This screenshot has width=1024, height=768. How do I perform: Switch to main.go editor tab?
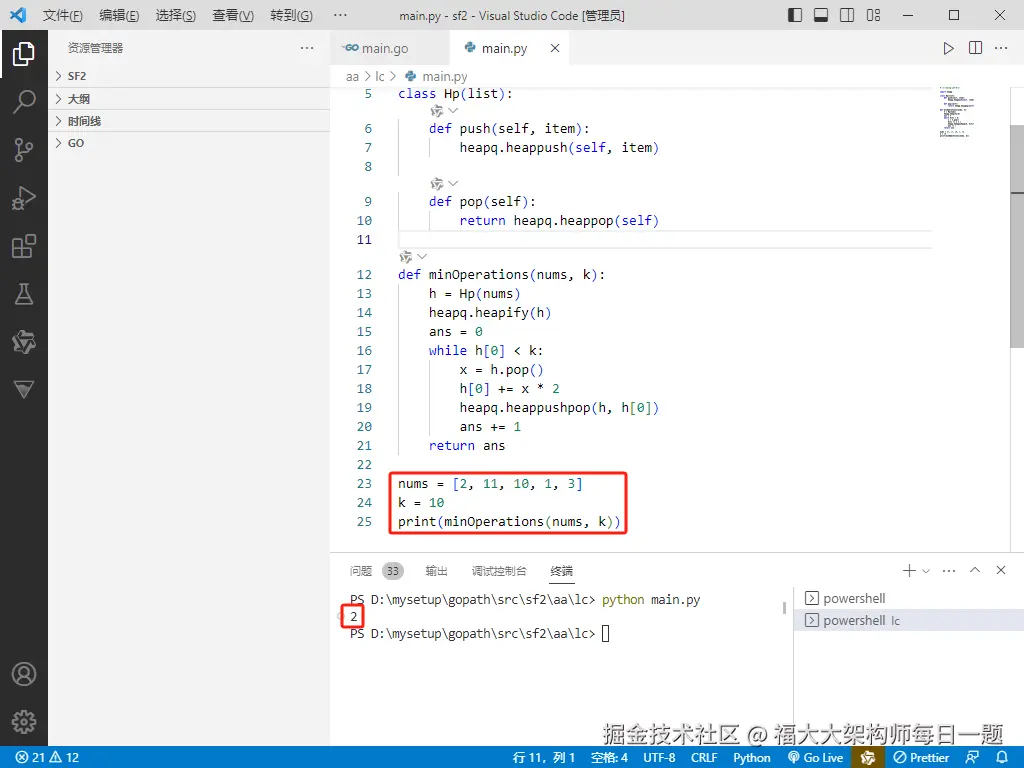point(390,48)
